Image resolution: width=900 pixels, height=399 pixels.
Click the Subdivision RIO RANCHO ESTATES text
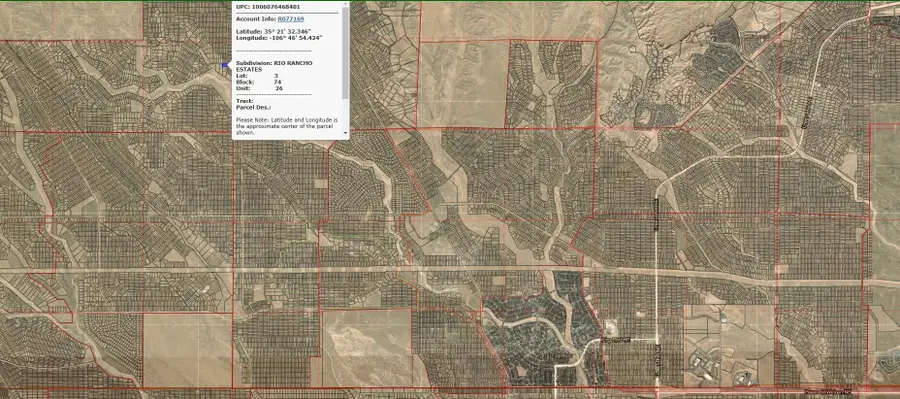274,66
